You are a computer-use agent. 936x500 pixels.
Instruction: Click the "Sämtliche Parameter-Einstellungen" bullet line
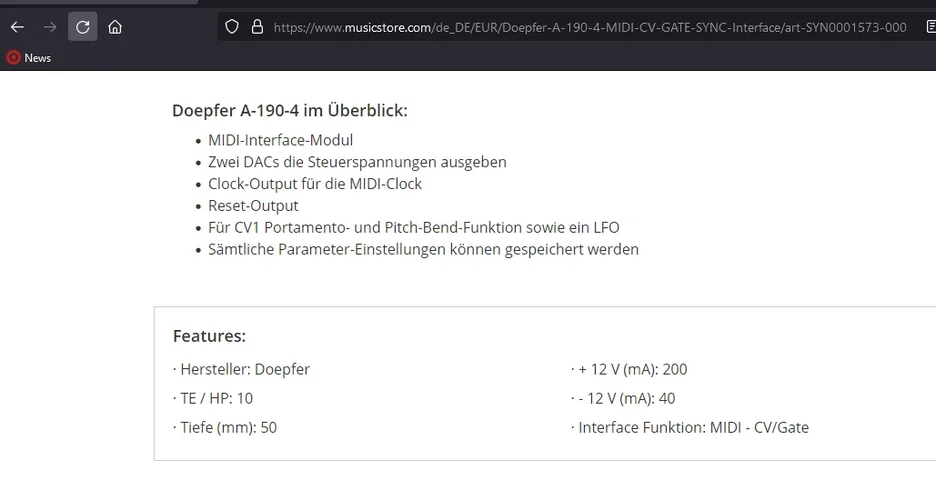tap(423, 250)
